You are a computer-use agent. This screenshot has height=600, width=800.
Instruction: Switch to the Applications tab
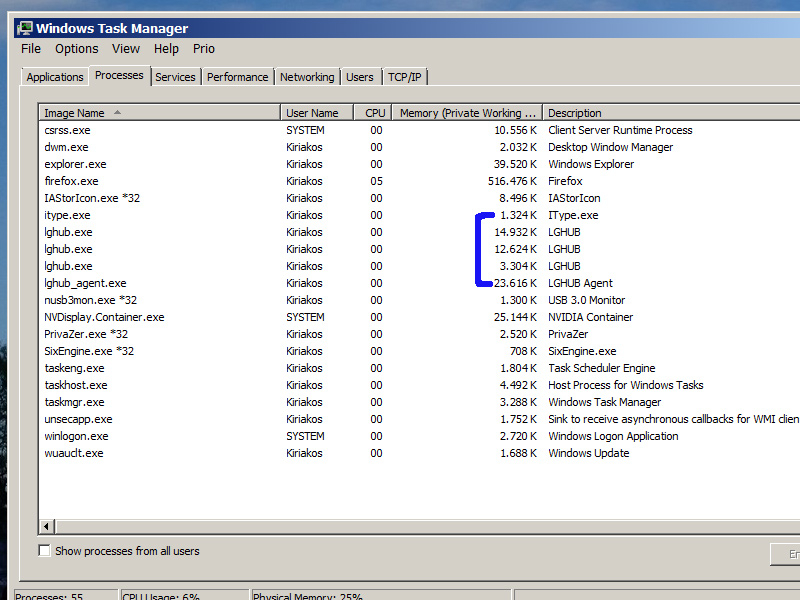click(x=55, y=77)
